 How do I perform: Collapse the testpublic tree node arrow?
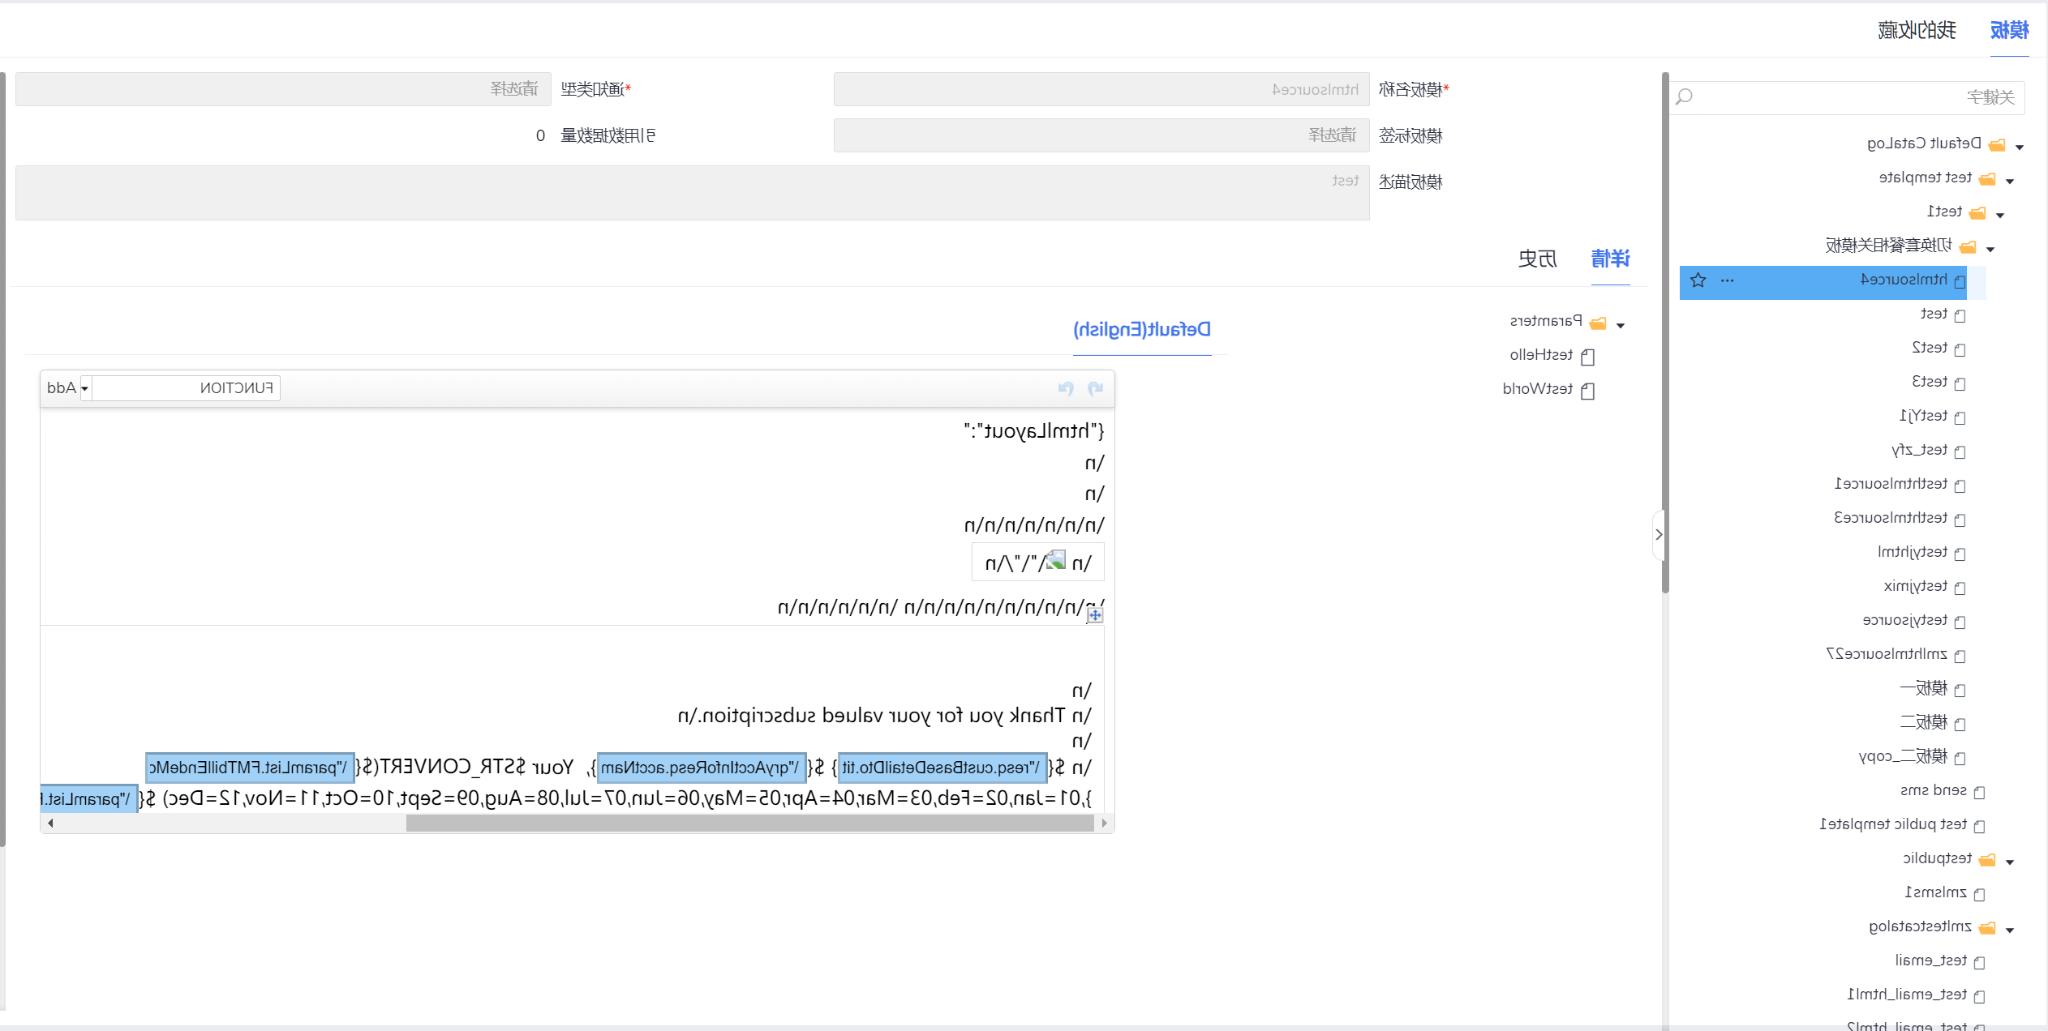2010,862
